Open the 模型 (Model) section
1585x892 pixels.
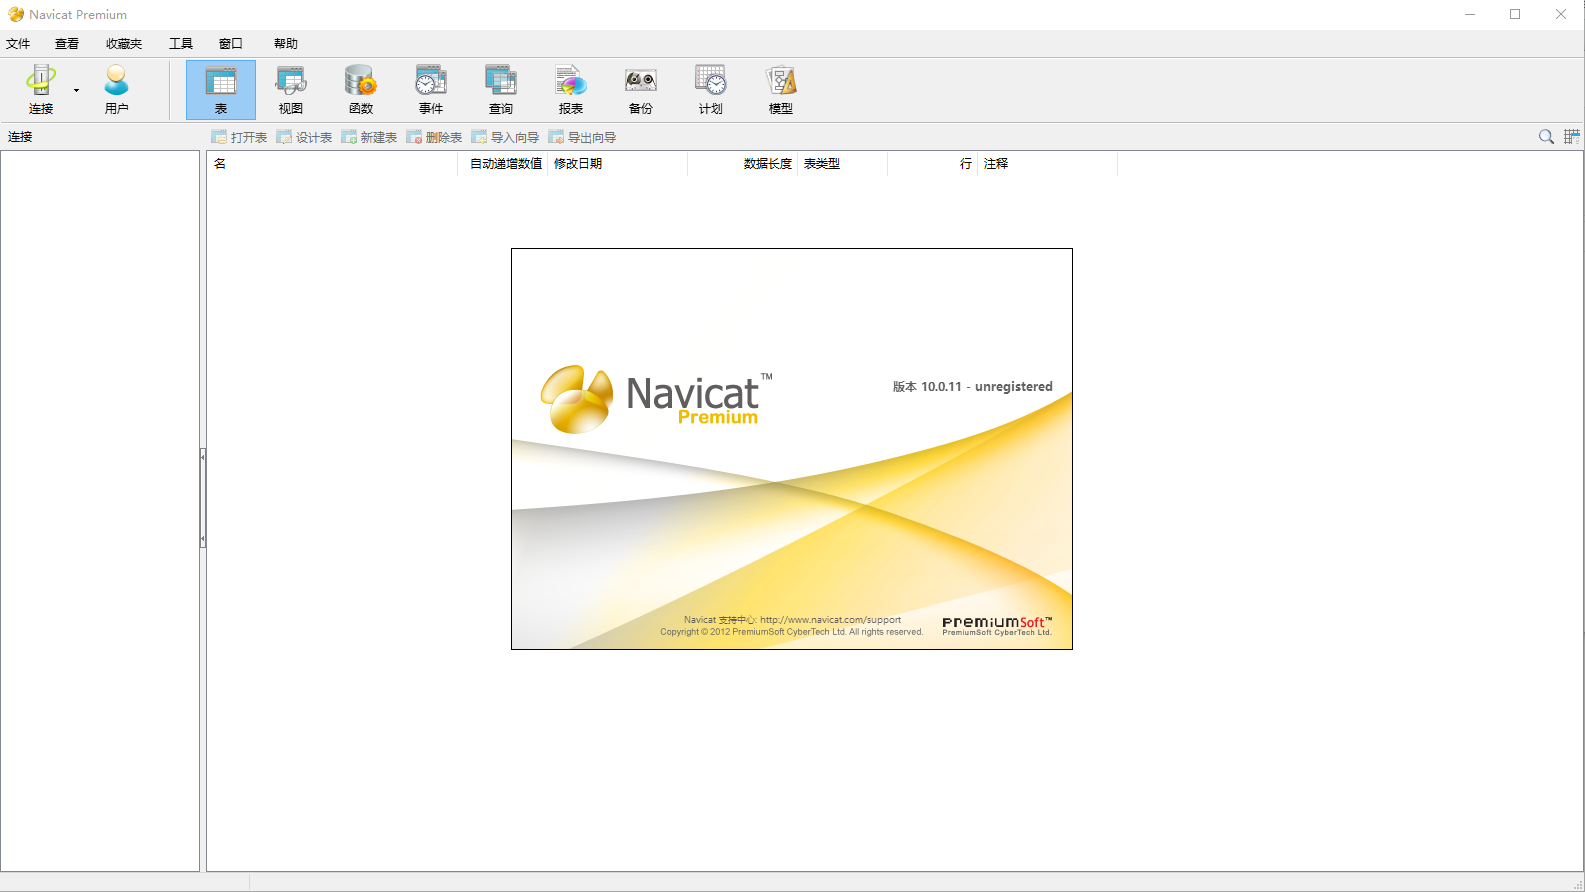pyautogui.click(x=781, y=89)
